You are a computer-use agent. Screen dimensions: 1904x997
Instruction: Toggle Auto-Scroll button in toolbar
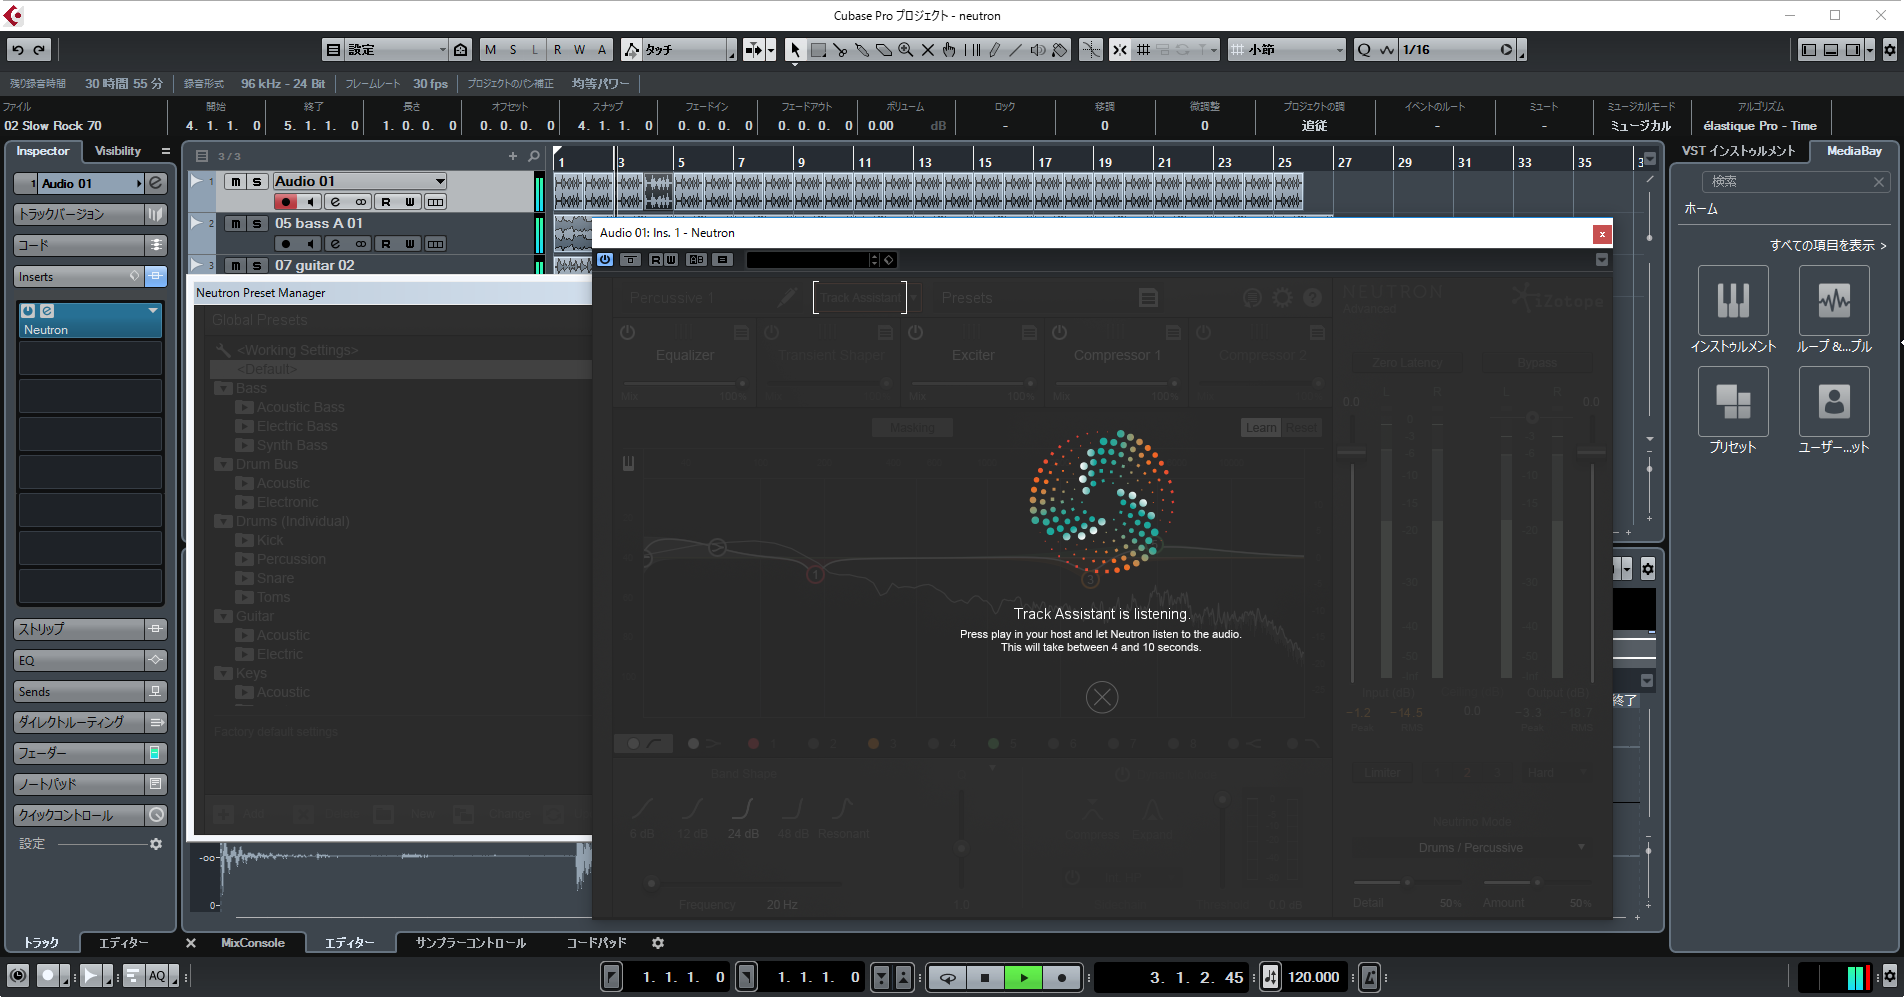click(x=754, y=50)
